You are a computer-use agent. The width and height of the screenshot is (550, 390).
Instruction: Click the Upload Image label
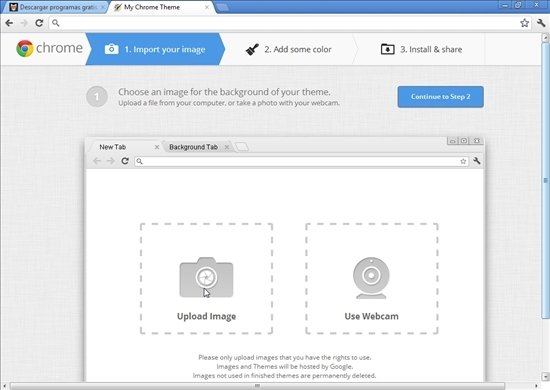point(206,316)
